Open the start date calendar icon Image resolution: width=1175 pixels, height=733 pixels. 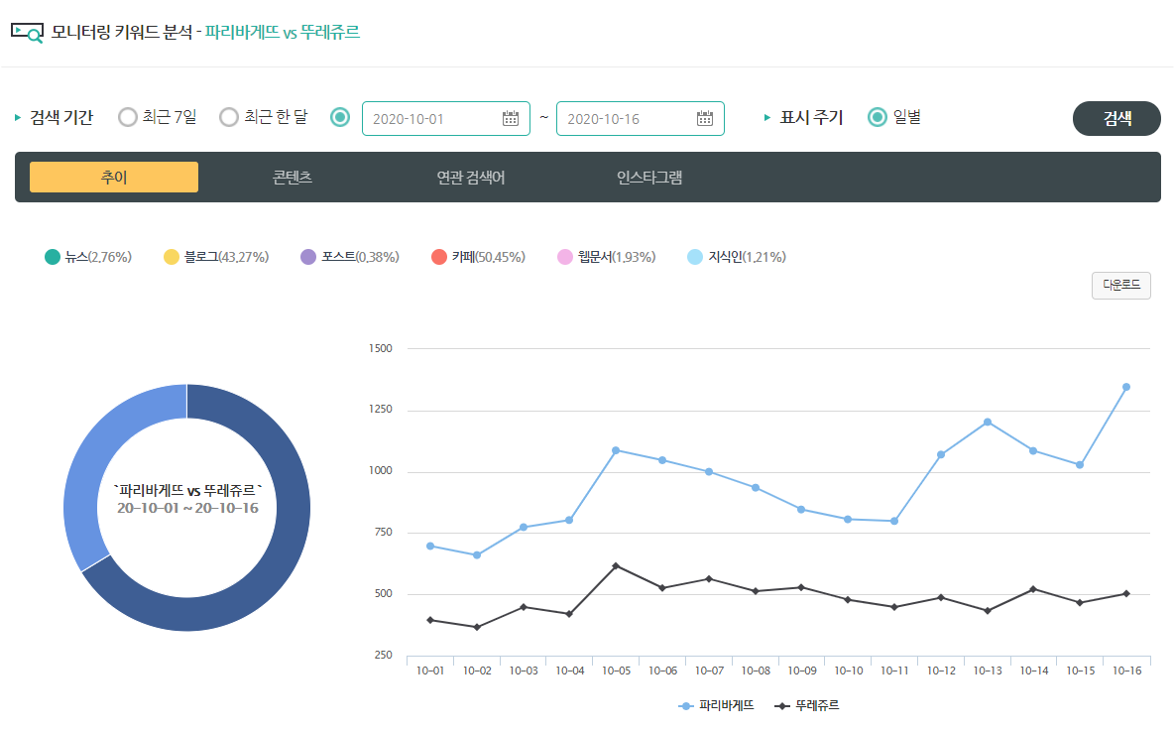(x=510, y=118)
